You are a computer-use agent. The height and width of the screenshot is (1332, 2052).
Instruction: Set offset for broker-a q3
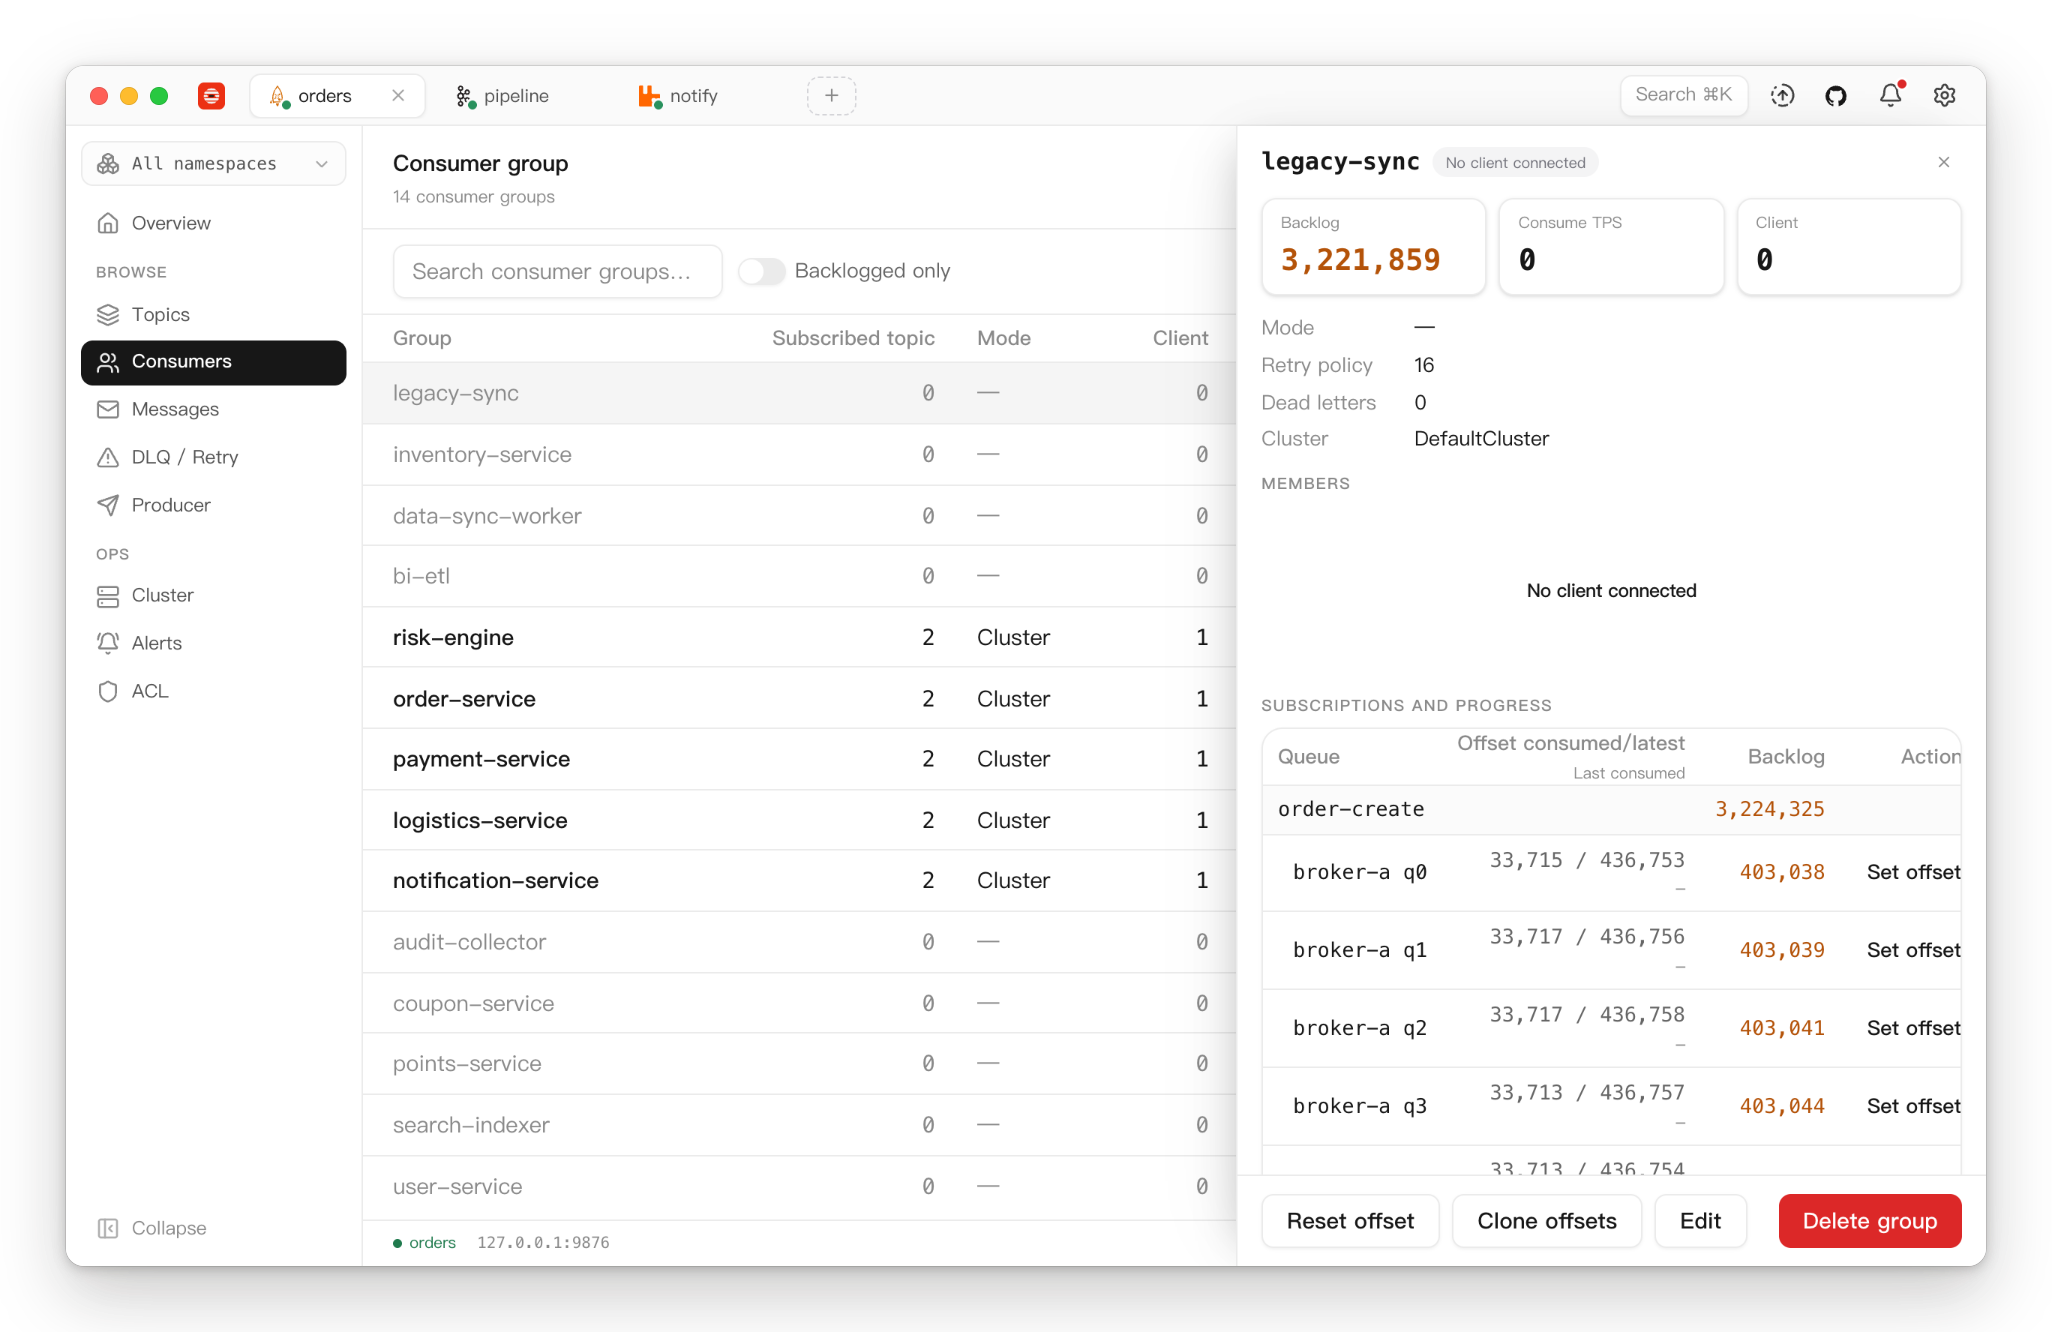coord(1913,1107)
